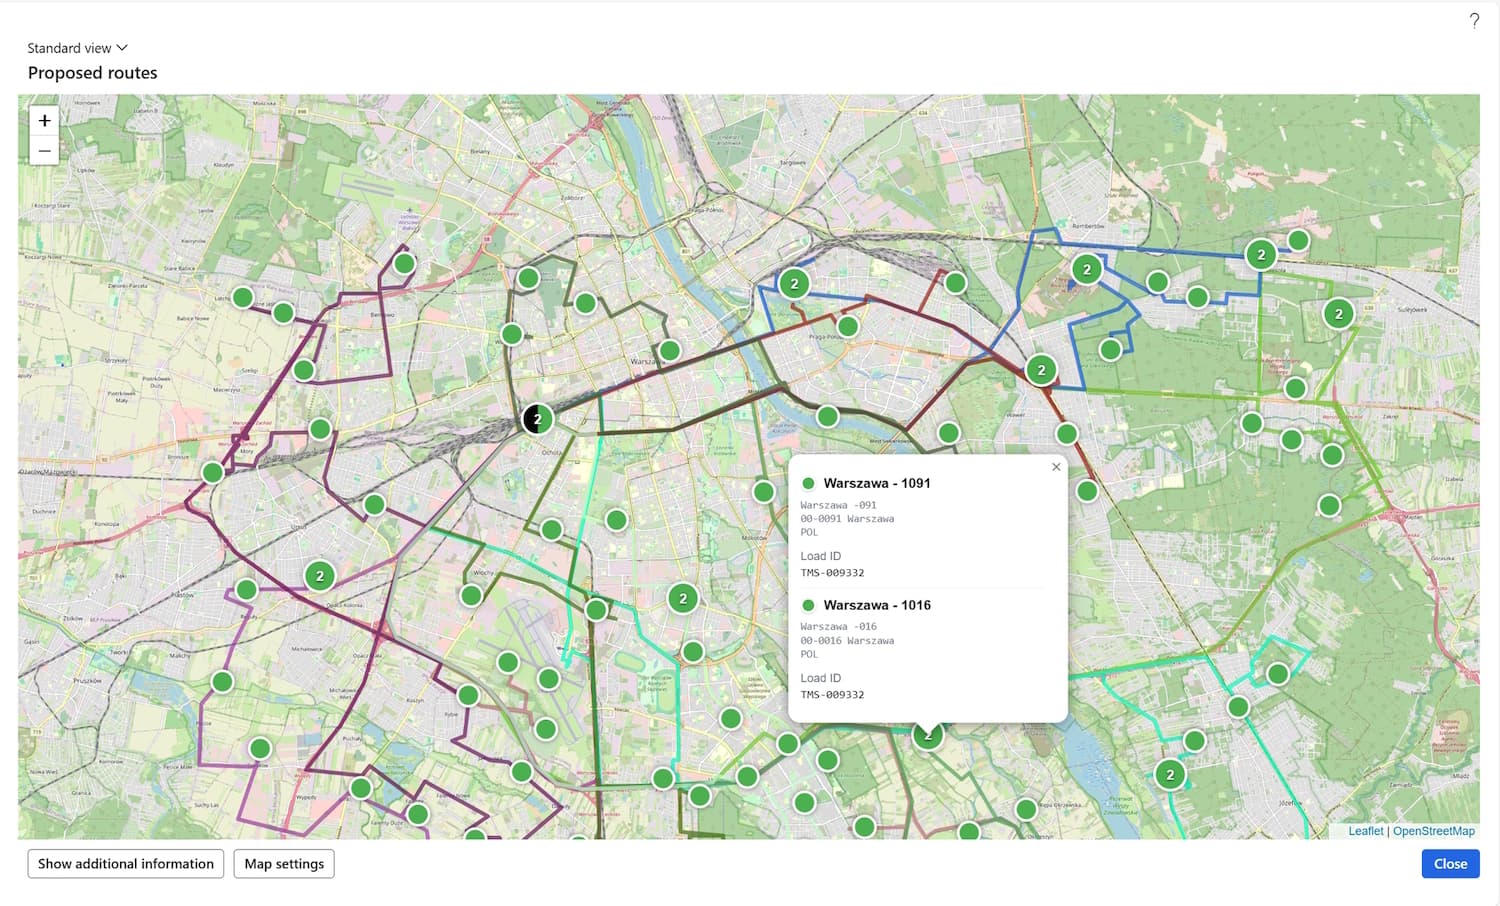Viewport: 1500px width, 906px height.
Task: Open Map settings
Action: [284, 864]
